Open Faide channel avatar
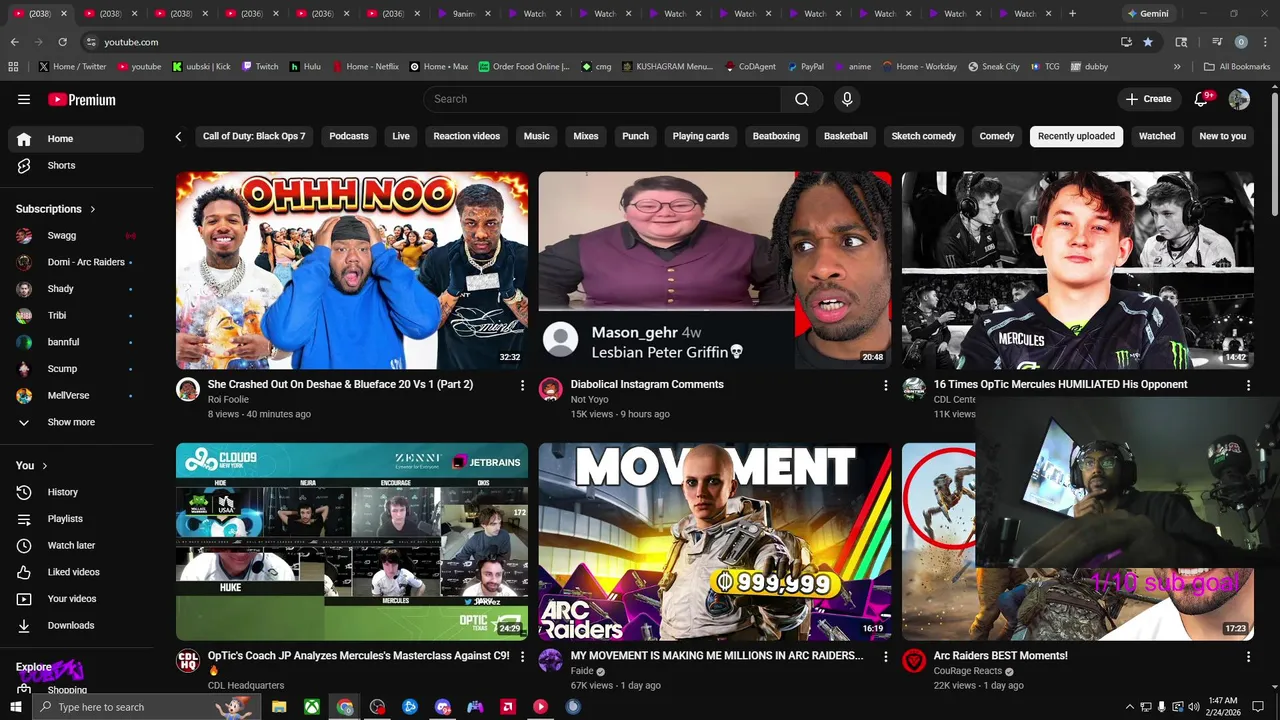1280x720 pixels. tap(551, 661)
